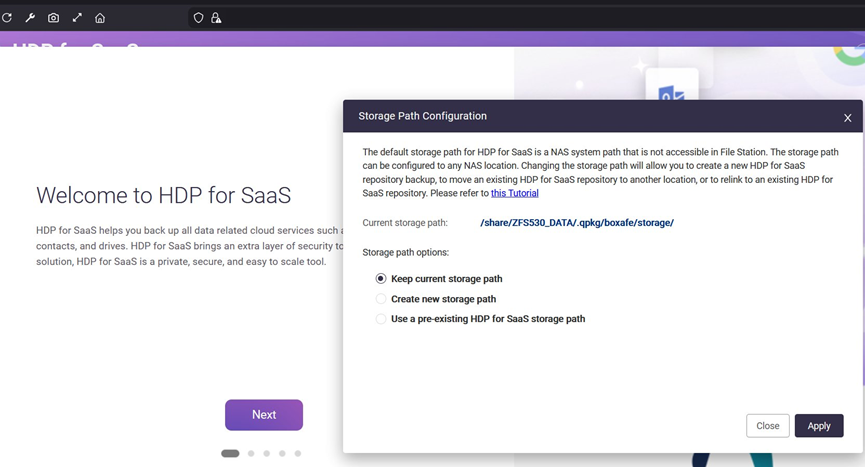Open the wrench tools icon

[x=30, y=18]
